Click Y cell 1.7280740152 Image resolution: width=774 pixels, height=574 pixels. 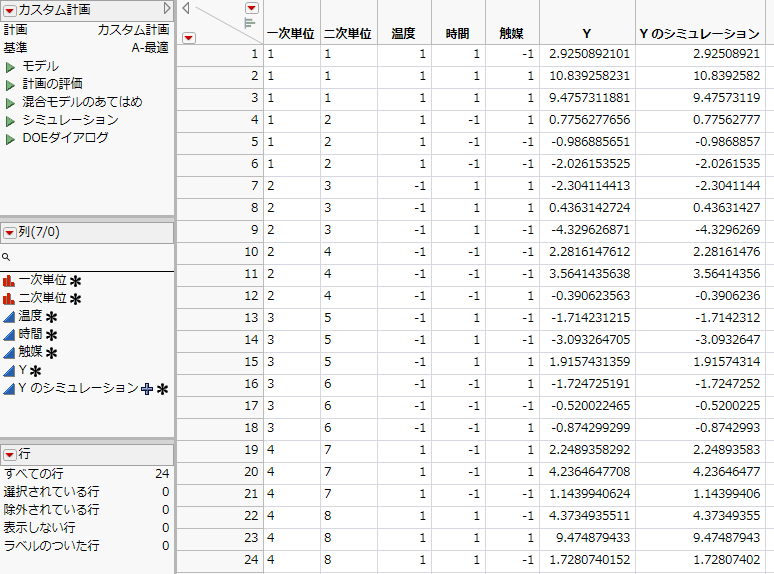589,560
